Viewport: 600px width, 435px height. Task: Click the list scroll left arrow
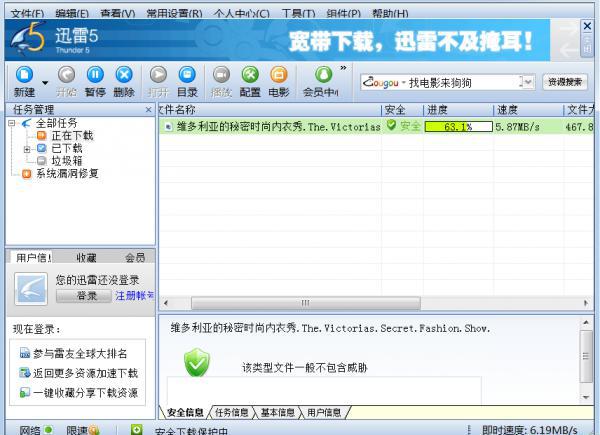tap(166, 303)
